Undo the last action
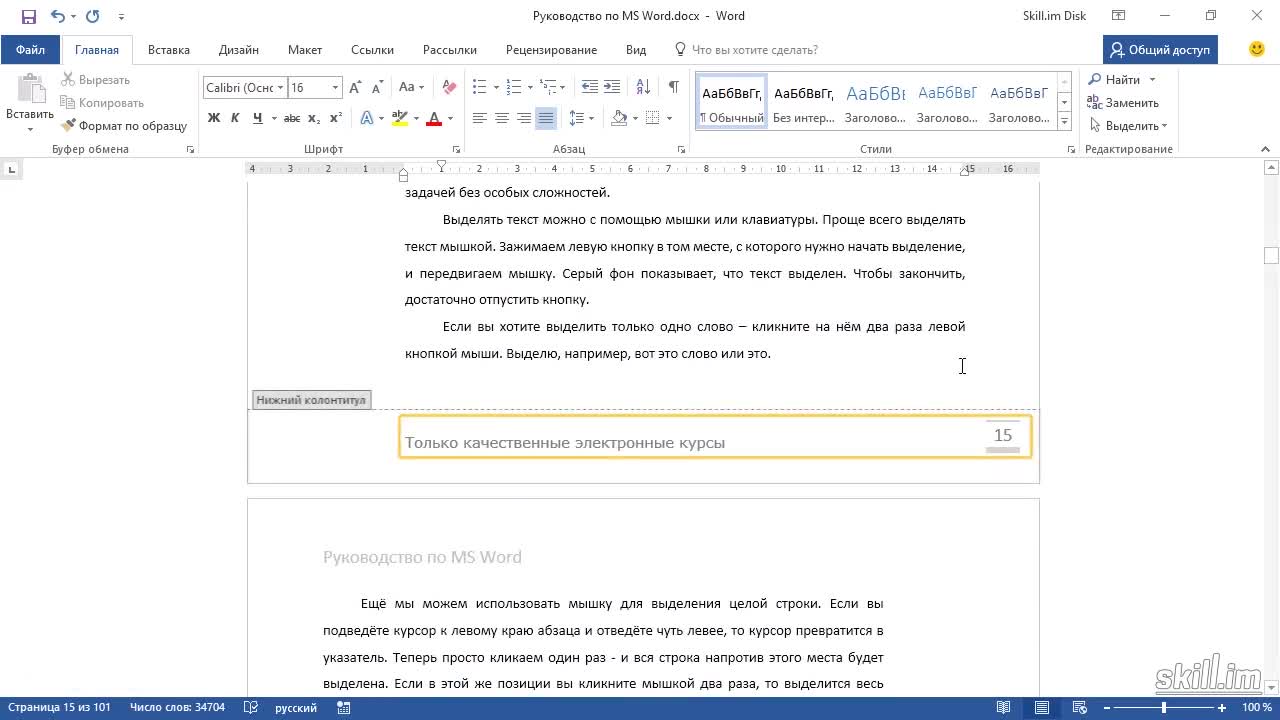Viewport: 1280px width, 720px height. (57, 16)
